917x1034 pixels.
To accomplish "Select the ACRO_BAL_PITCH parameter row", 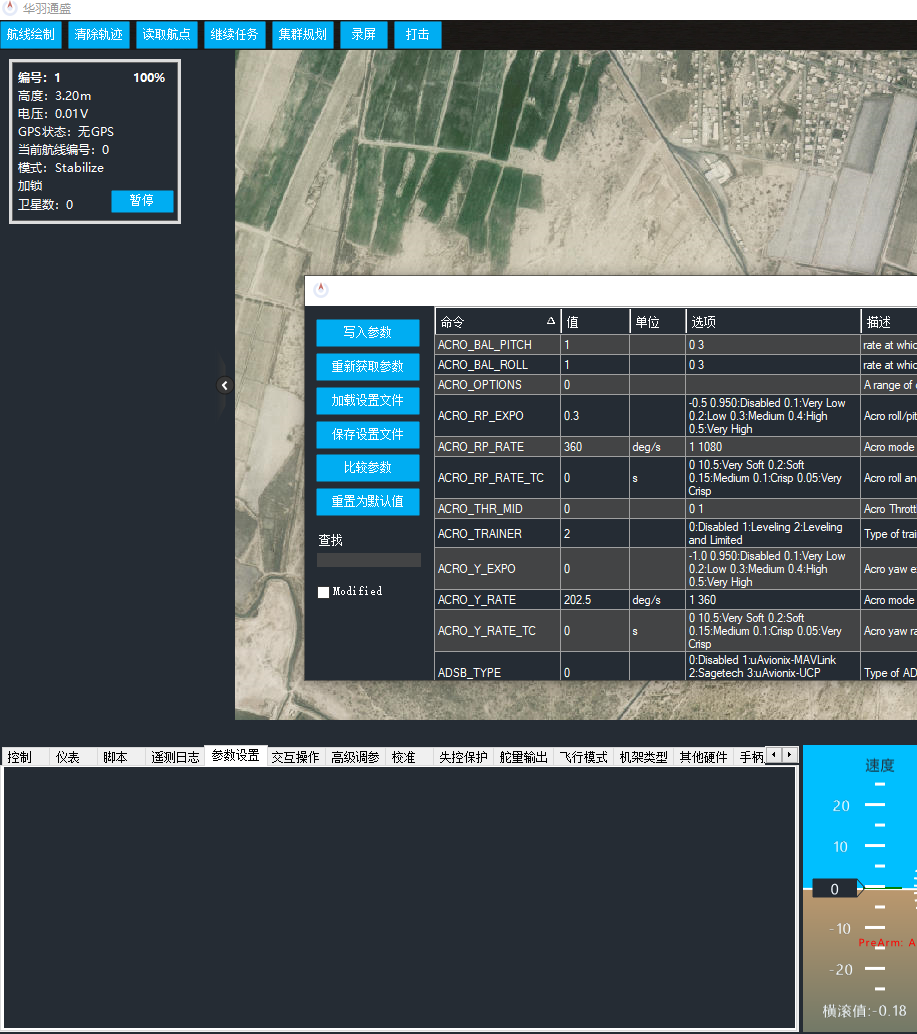I will [x=676, y=345].
